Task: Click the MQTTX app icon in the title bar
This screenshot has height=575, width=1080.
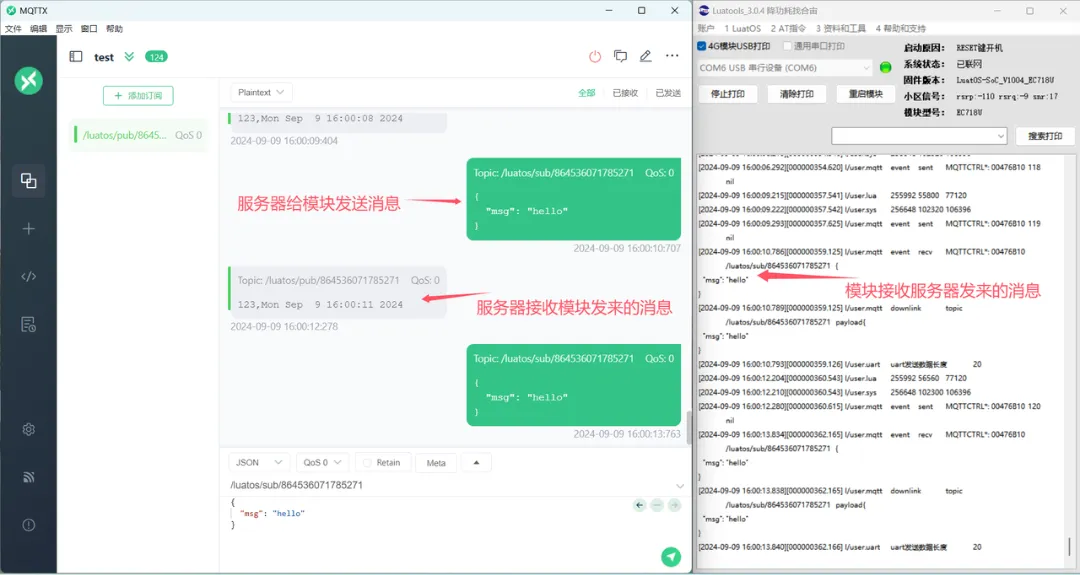Action: pos(11,10)
